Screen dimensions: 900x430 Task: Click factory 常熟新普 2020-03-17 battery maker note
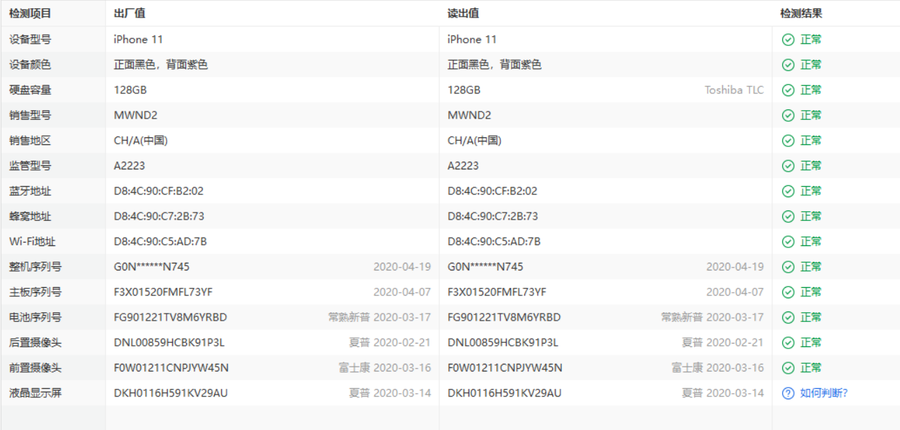pyautogui.click(x=379, y=317)
